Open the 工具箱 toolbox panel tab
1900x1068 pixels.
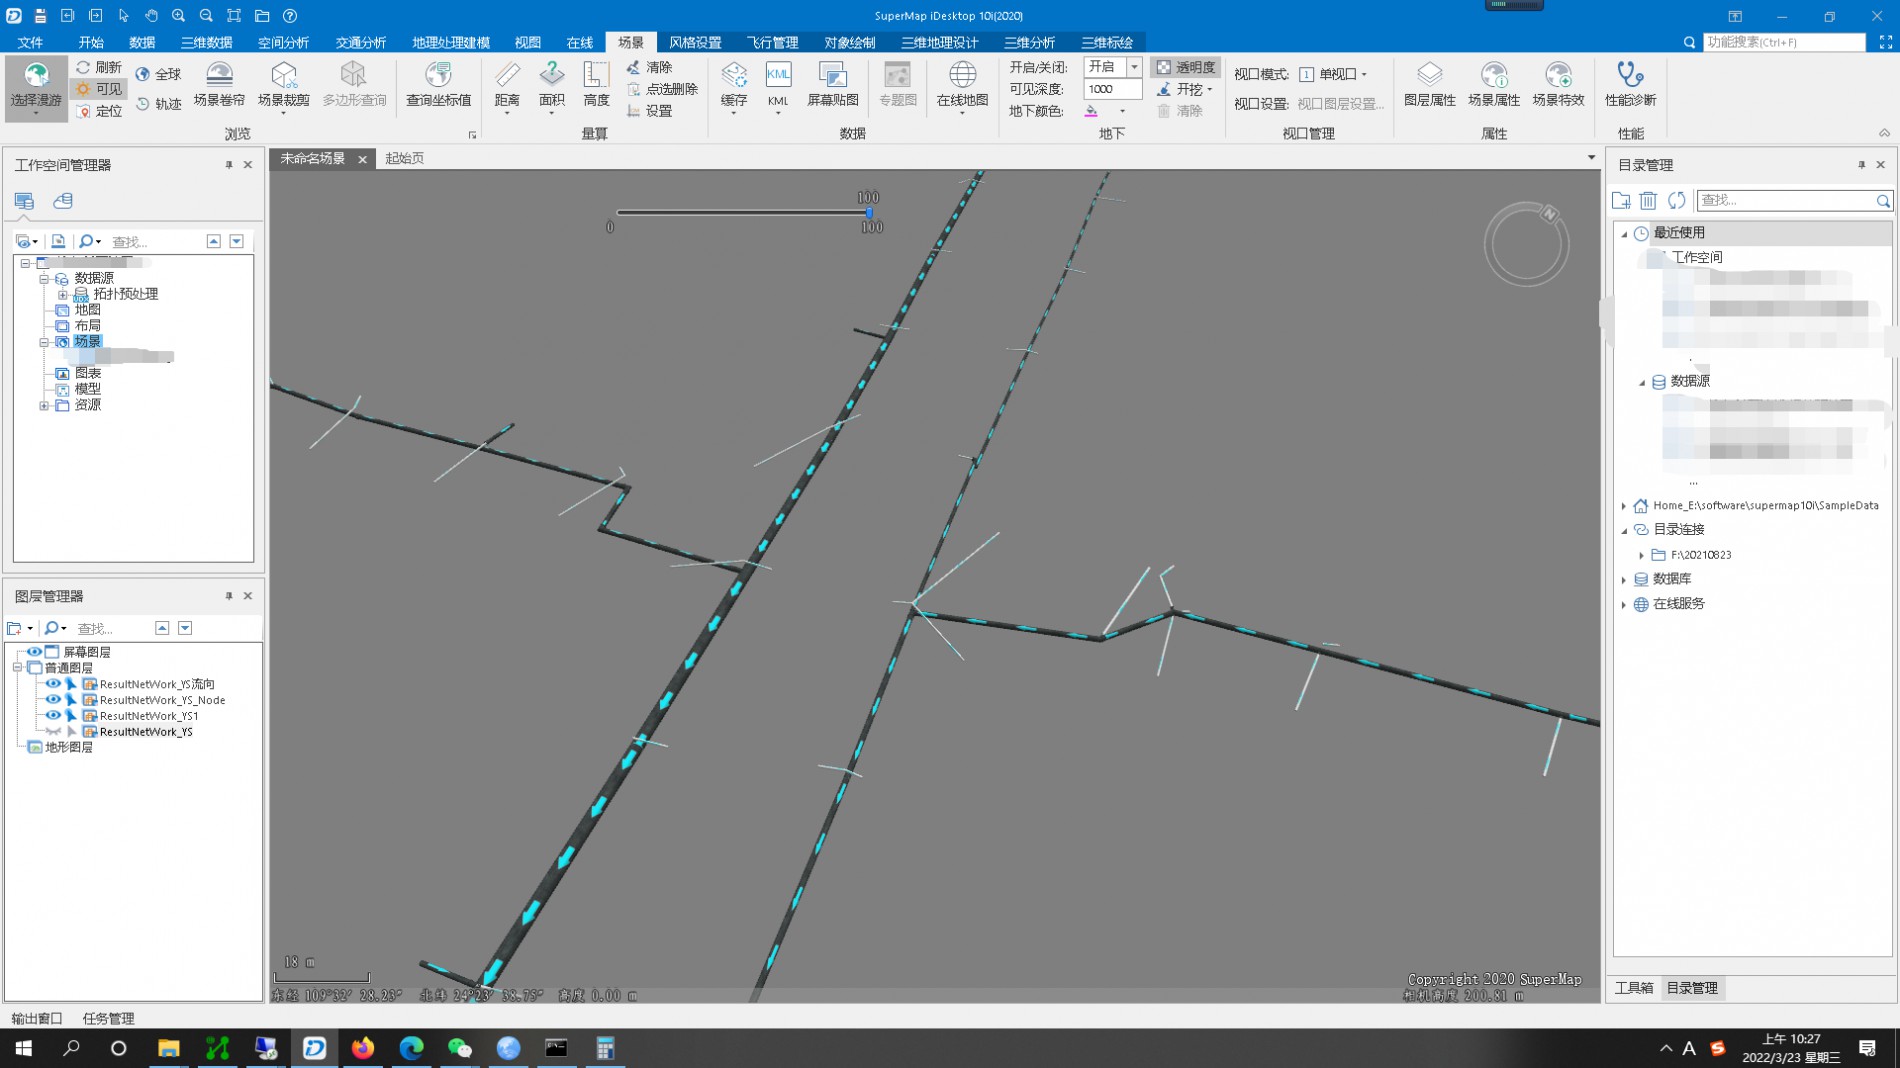click(x=1634, y=988)
